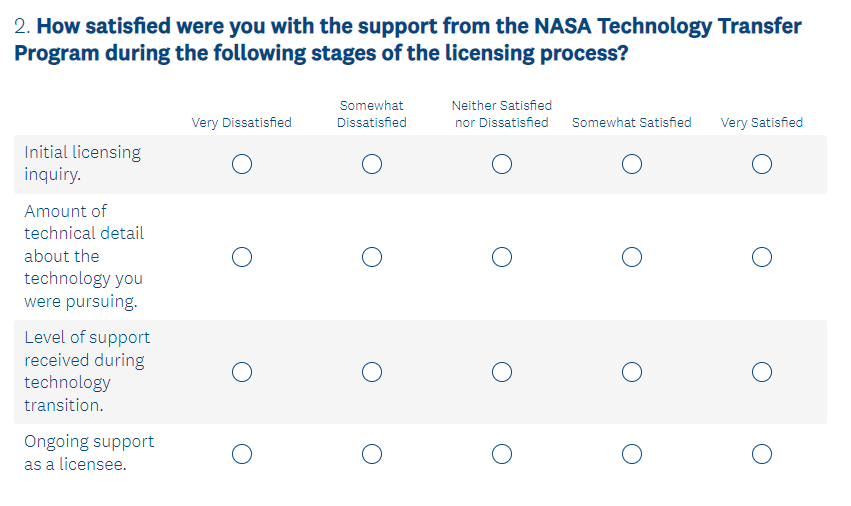Select Very Satisfied for amount of technical detail

[x=762, y=257]
